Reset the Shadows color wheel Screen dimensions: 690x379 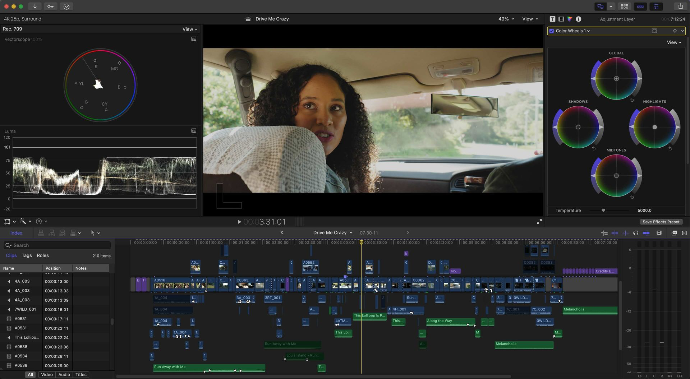tap(594, 149)
